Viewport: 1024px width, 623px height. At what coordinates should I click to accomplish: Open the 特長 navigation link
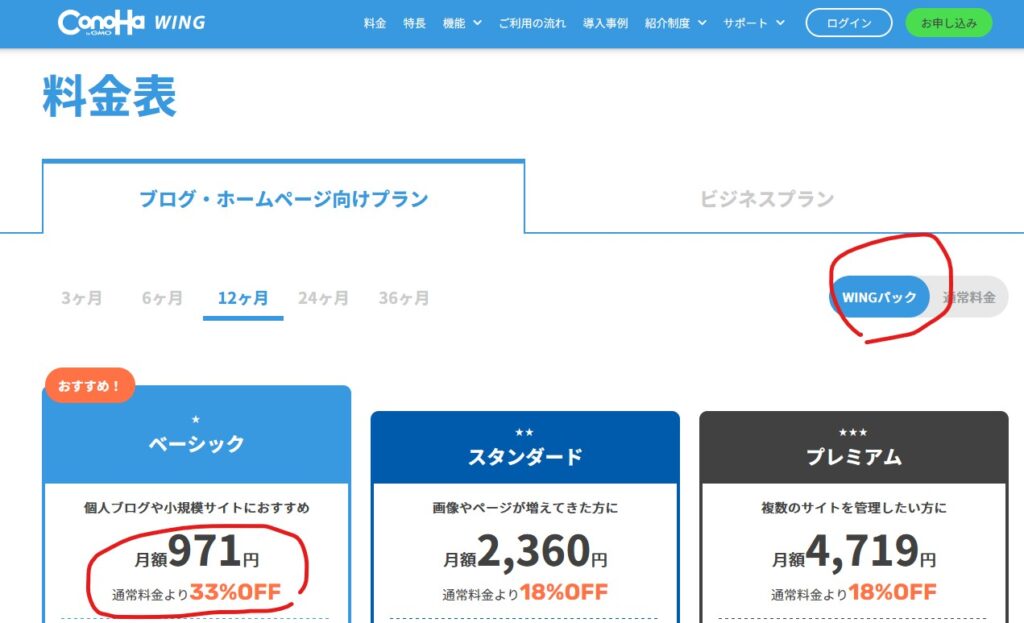coord(414,23)
